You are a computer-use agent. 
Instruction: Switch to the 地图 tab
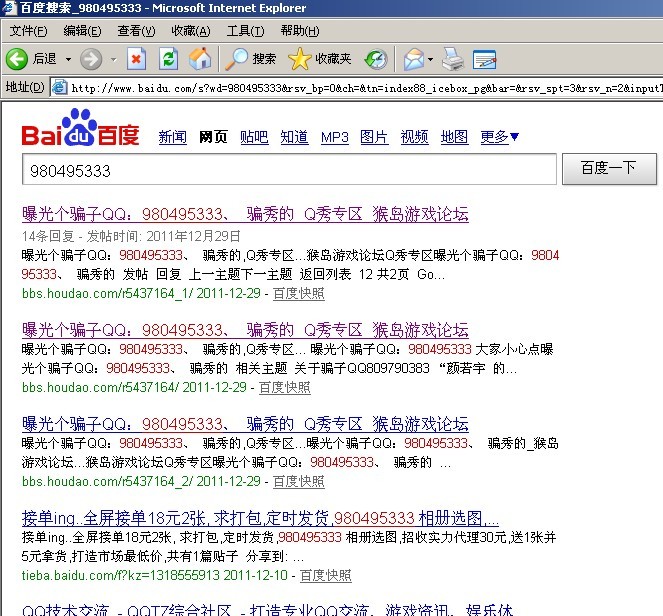455,137
